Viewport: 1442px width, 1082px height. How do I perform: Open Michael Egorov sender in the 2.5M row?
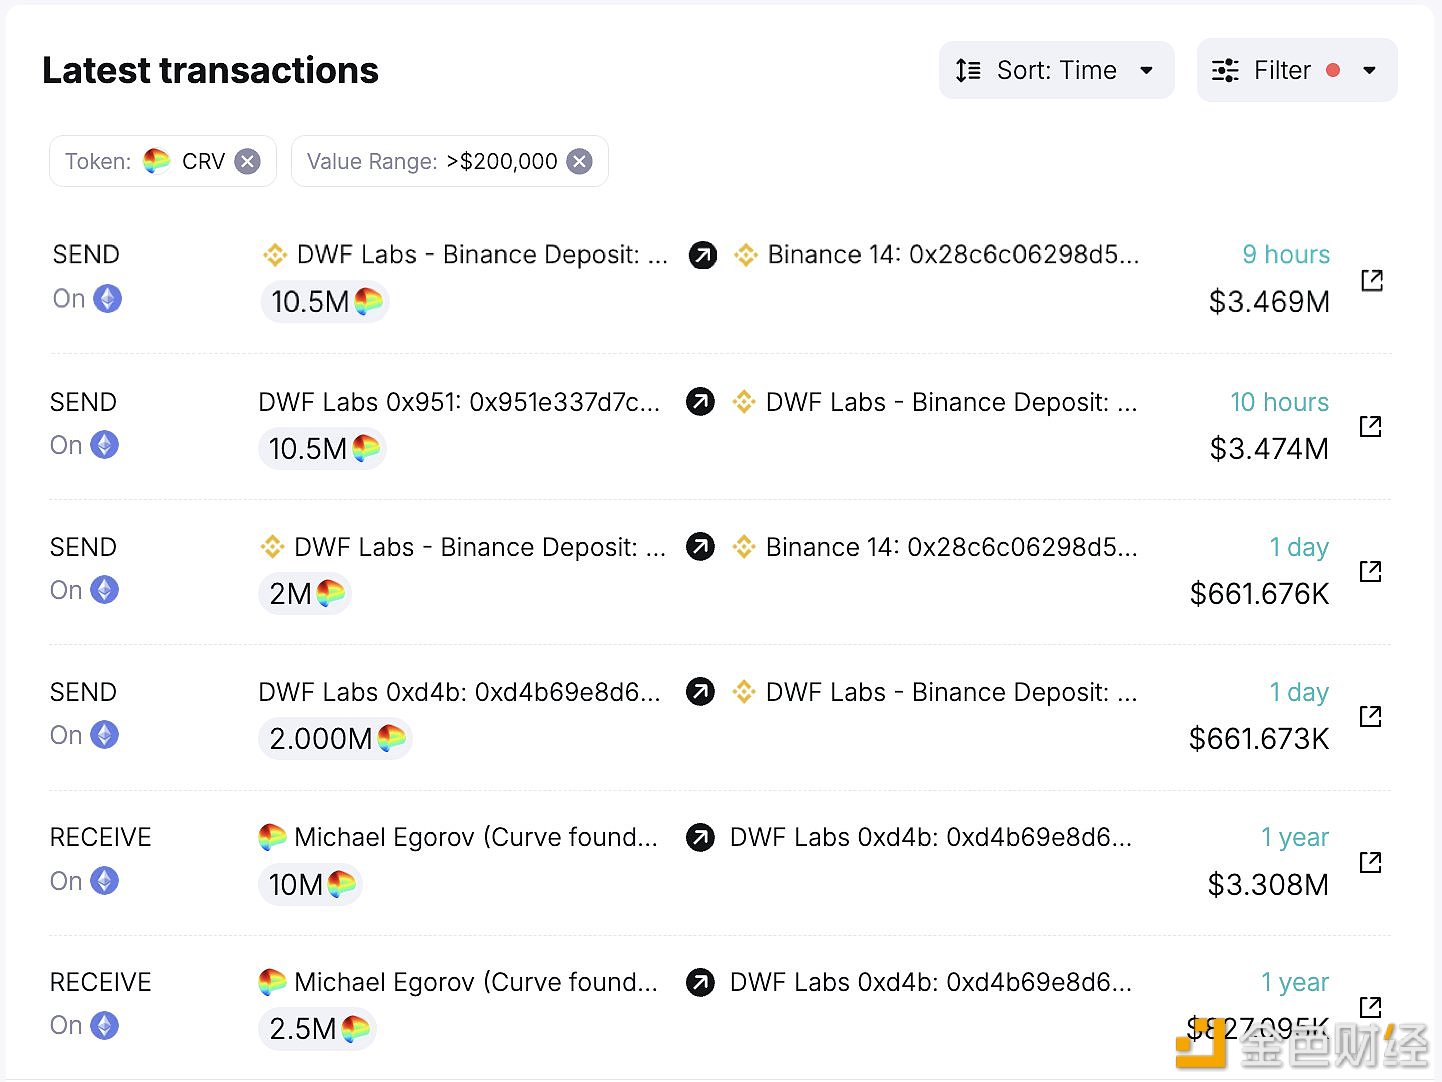459,983
